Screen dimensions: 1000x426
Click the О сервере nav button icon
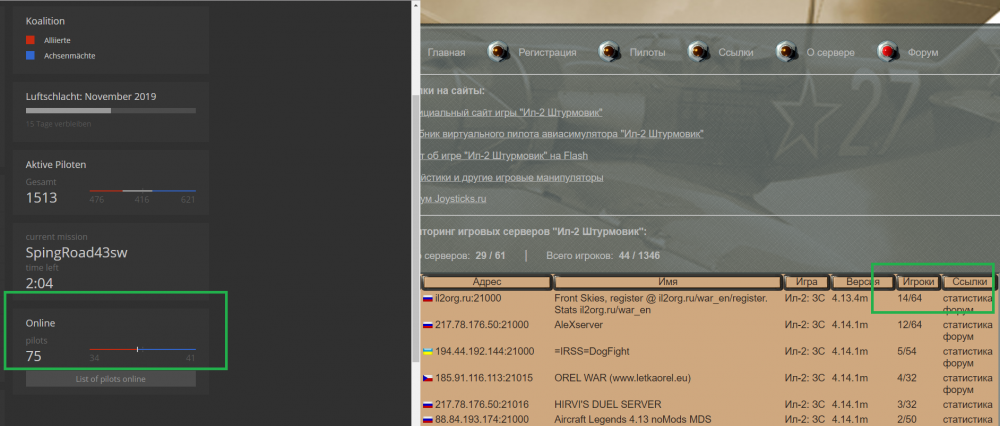(786, 52)
